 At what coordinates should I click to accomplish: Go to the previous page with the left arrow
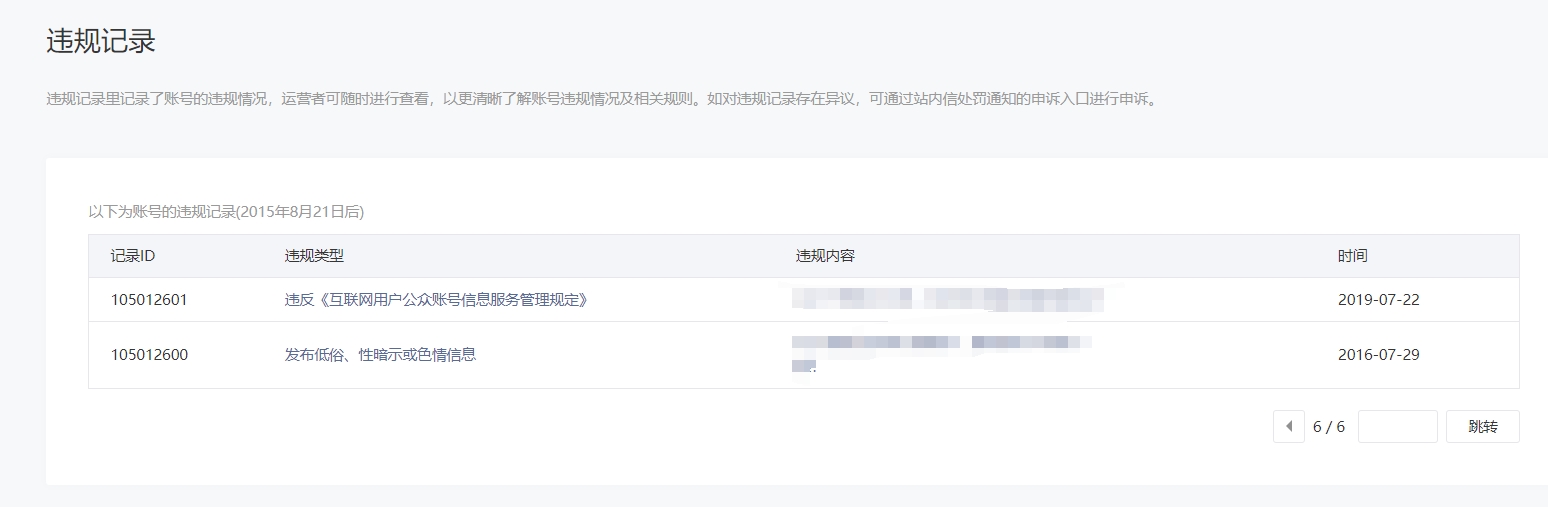(1288, 426)
